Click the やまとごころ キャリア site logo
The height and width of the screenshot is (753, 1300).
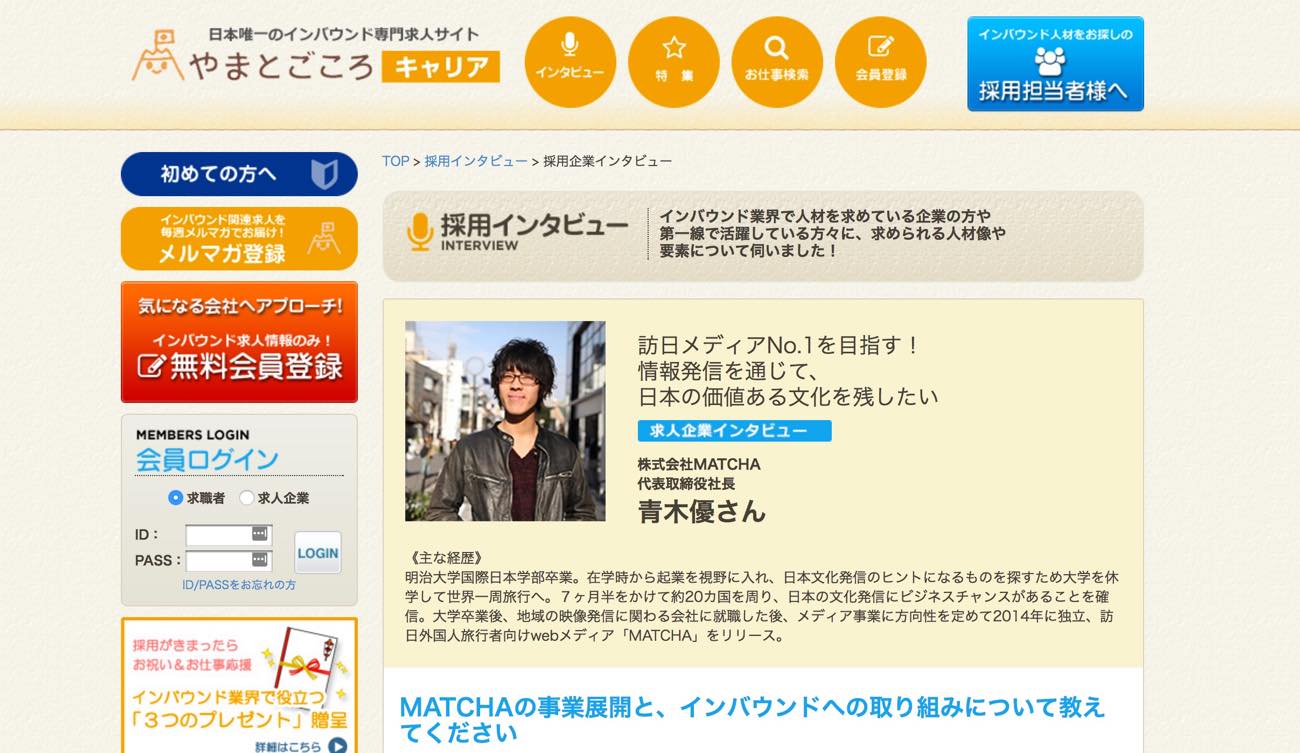(315, 56)
